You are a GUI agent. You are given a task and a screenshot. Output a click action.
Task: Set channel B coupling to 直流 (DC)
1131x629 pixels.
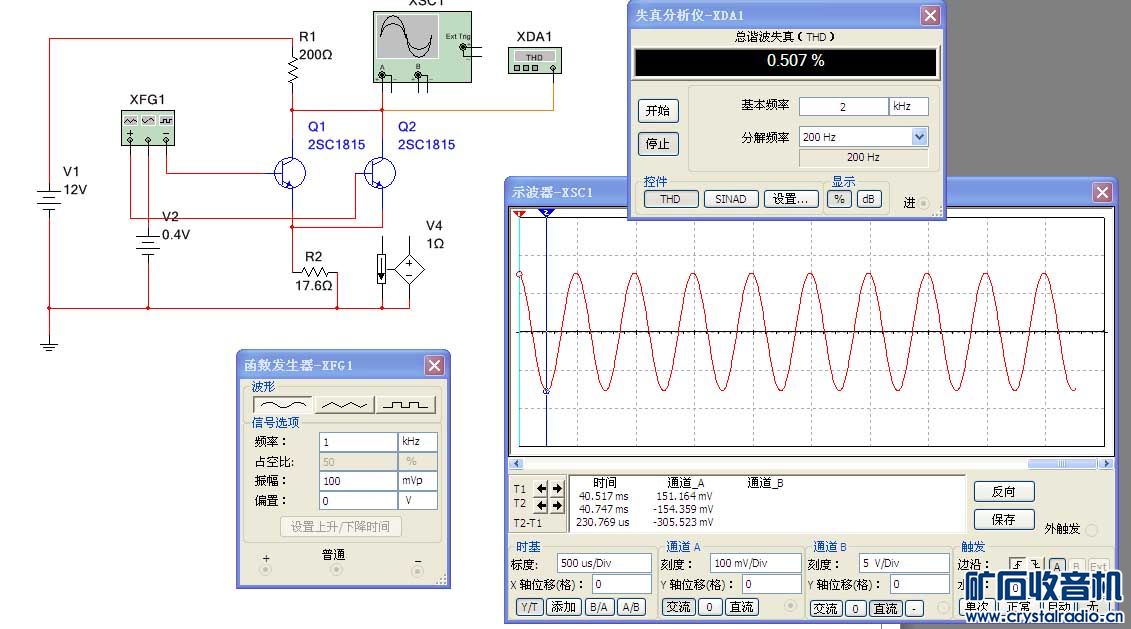(886, 609)
